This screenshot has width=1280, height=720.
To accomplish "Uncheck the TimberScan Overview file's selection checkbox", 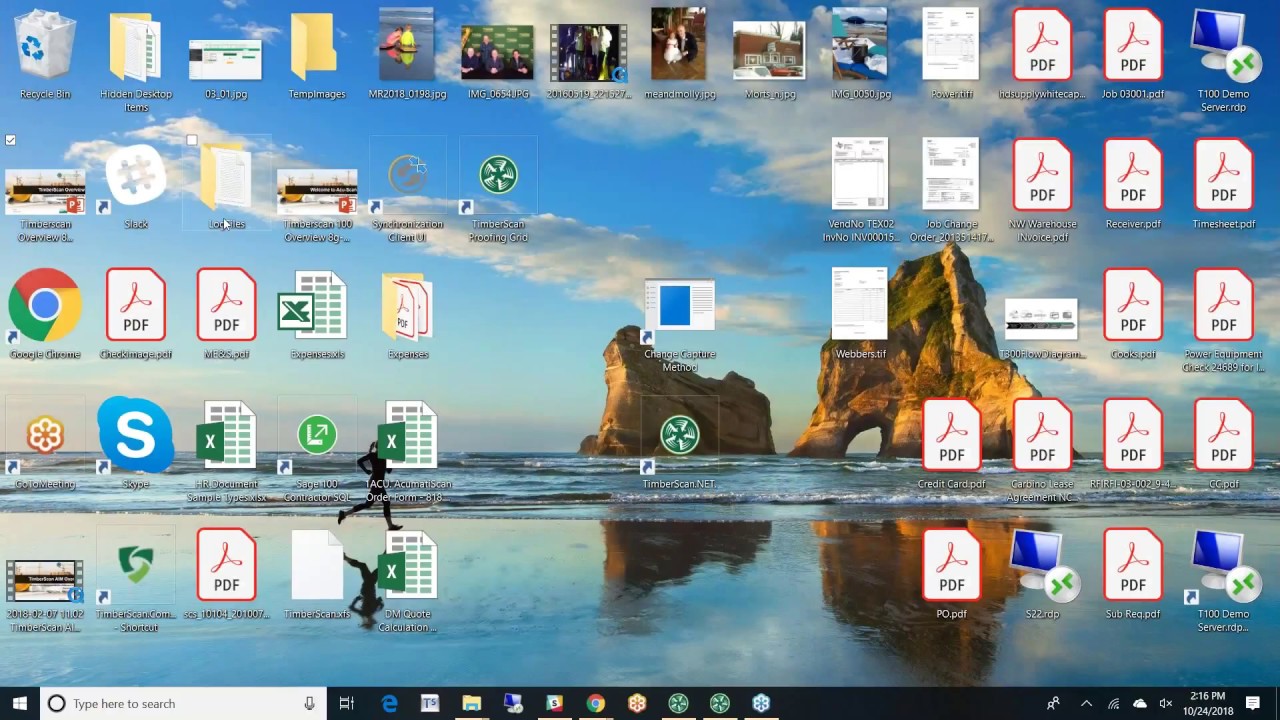I will click(11, 140).
